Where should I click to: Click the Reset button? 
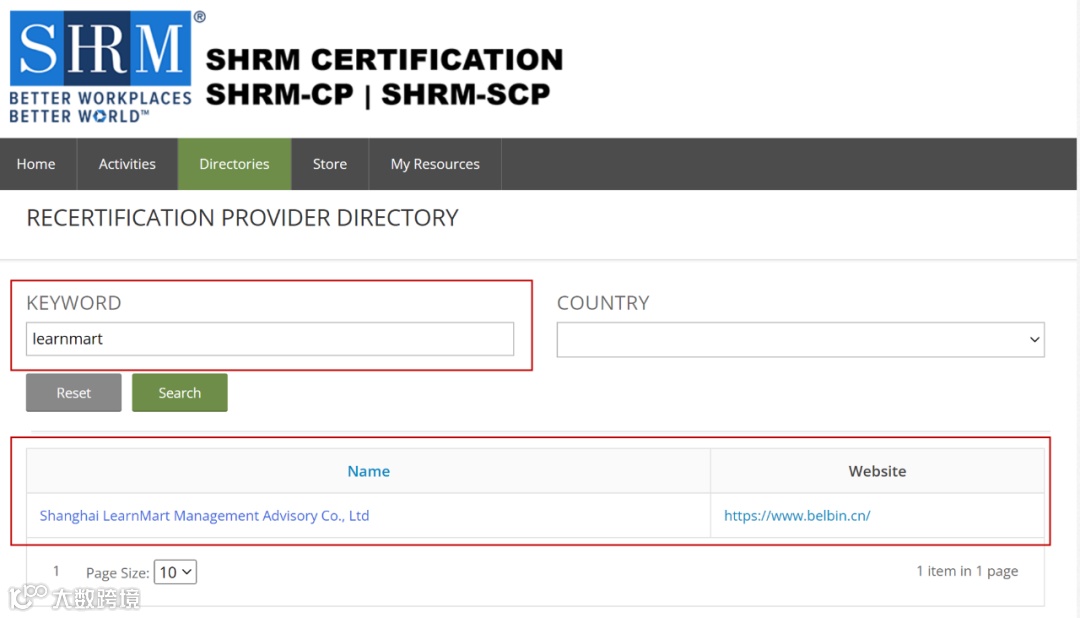click(x=74, y=393)
